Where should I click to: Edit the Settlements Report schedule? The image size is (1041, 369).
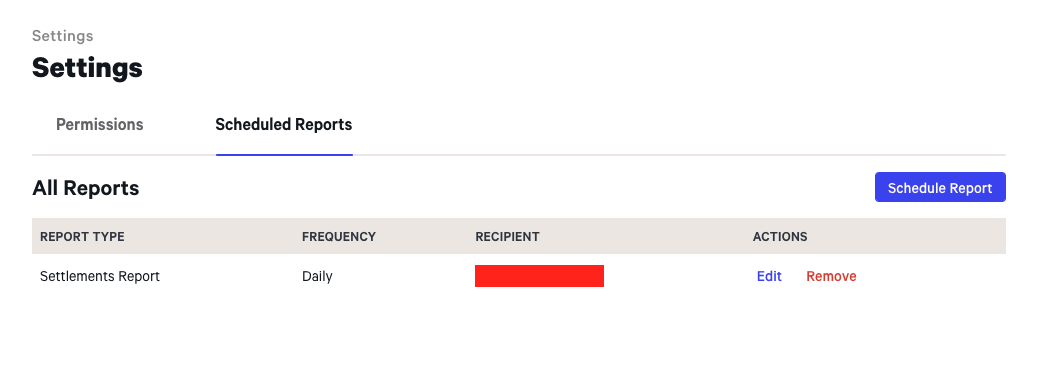pos(769,276)
